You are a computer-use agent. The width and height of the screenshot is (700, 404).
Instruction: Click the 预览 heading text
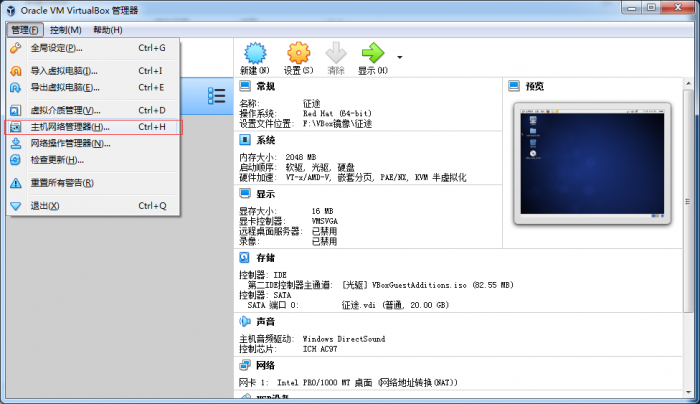pyautogui.click(x=534, y=86)
